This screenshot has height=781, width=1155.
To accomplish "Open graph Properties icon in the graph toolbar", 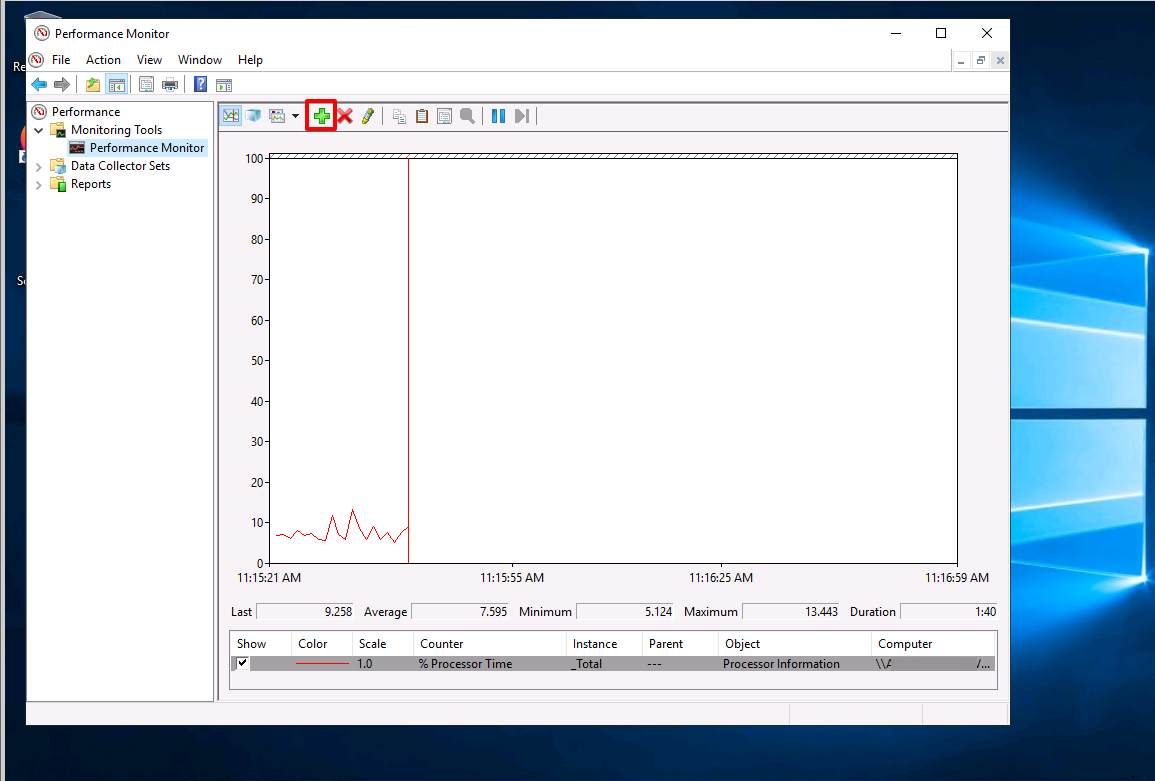I will 444,116.
